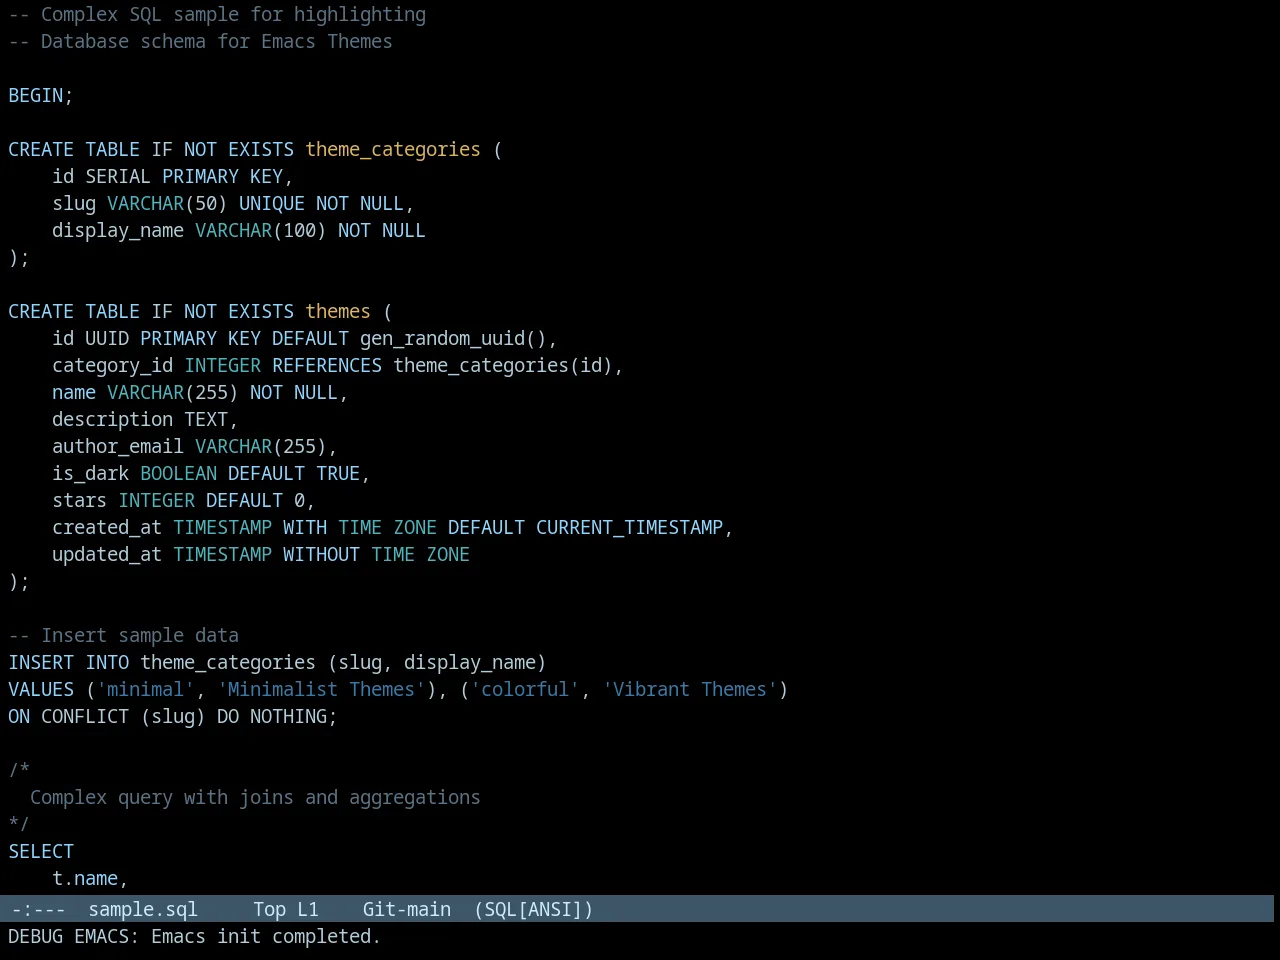The width and height of the screenshot is (1280, 960).
Task: Click the -:--- buffer status flags
Action: (x=38, y=909)
